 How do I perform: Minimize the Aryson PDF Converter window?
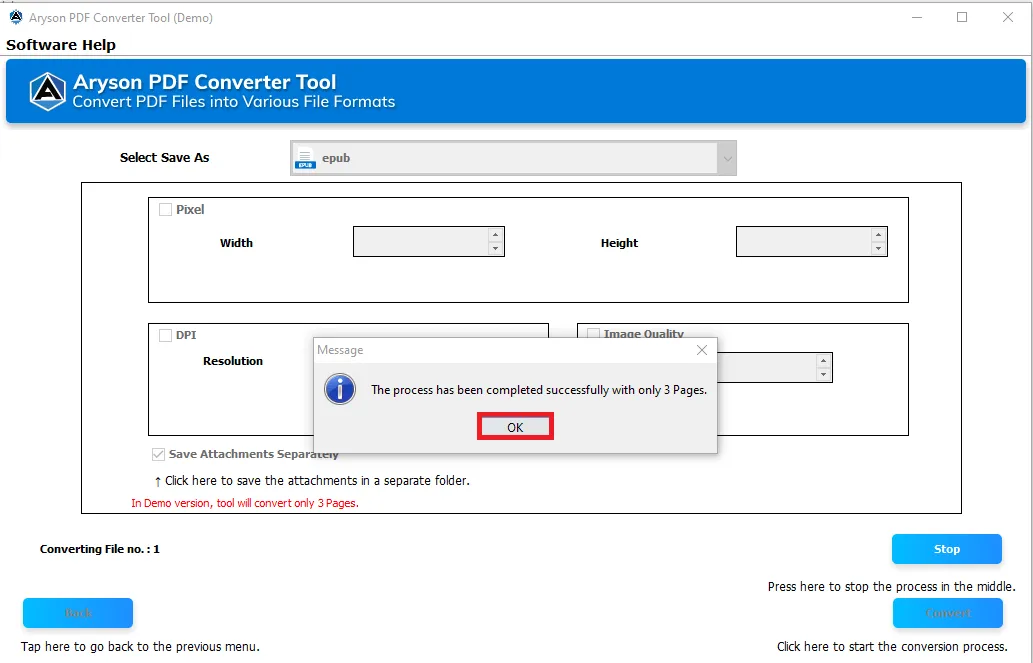pyautogui.click(x=916, y=18)
